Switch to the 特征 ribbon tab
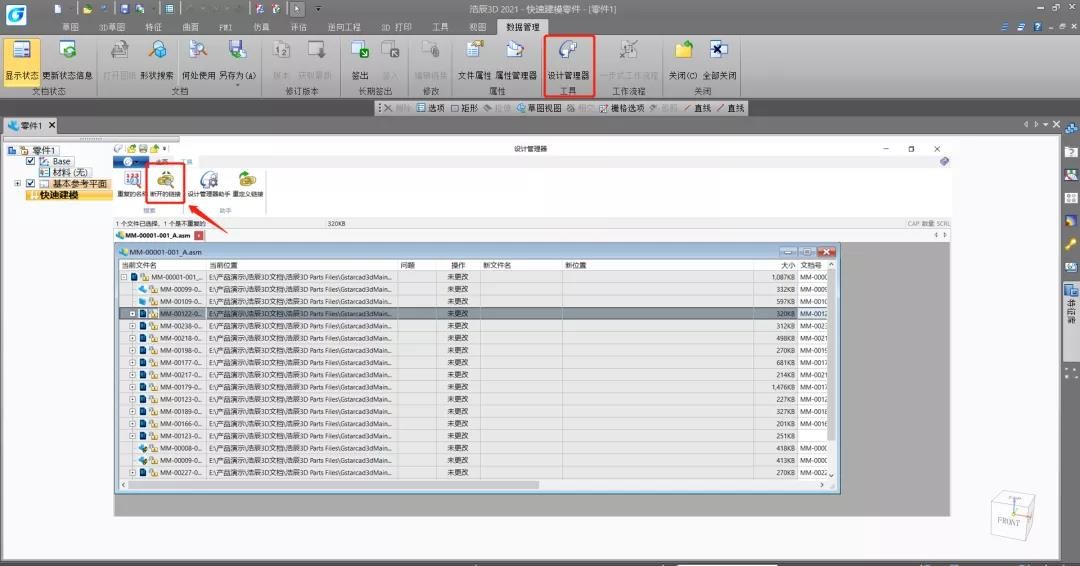The height and width of the screenshot is (566, 1080). coord(153,27)
